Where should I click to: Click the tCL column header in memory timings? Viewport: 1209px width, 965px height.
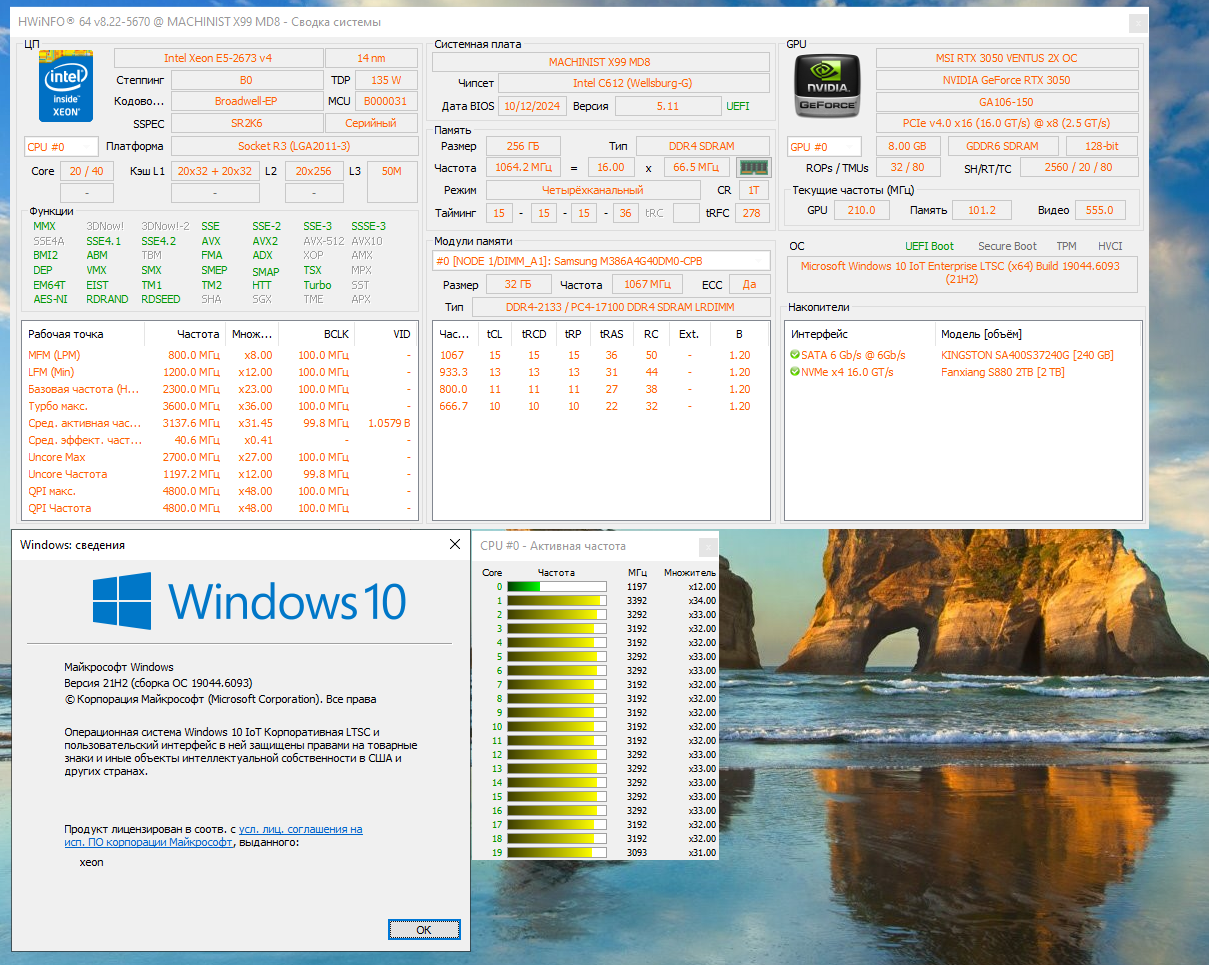[x=494, y=334]
